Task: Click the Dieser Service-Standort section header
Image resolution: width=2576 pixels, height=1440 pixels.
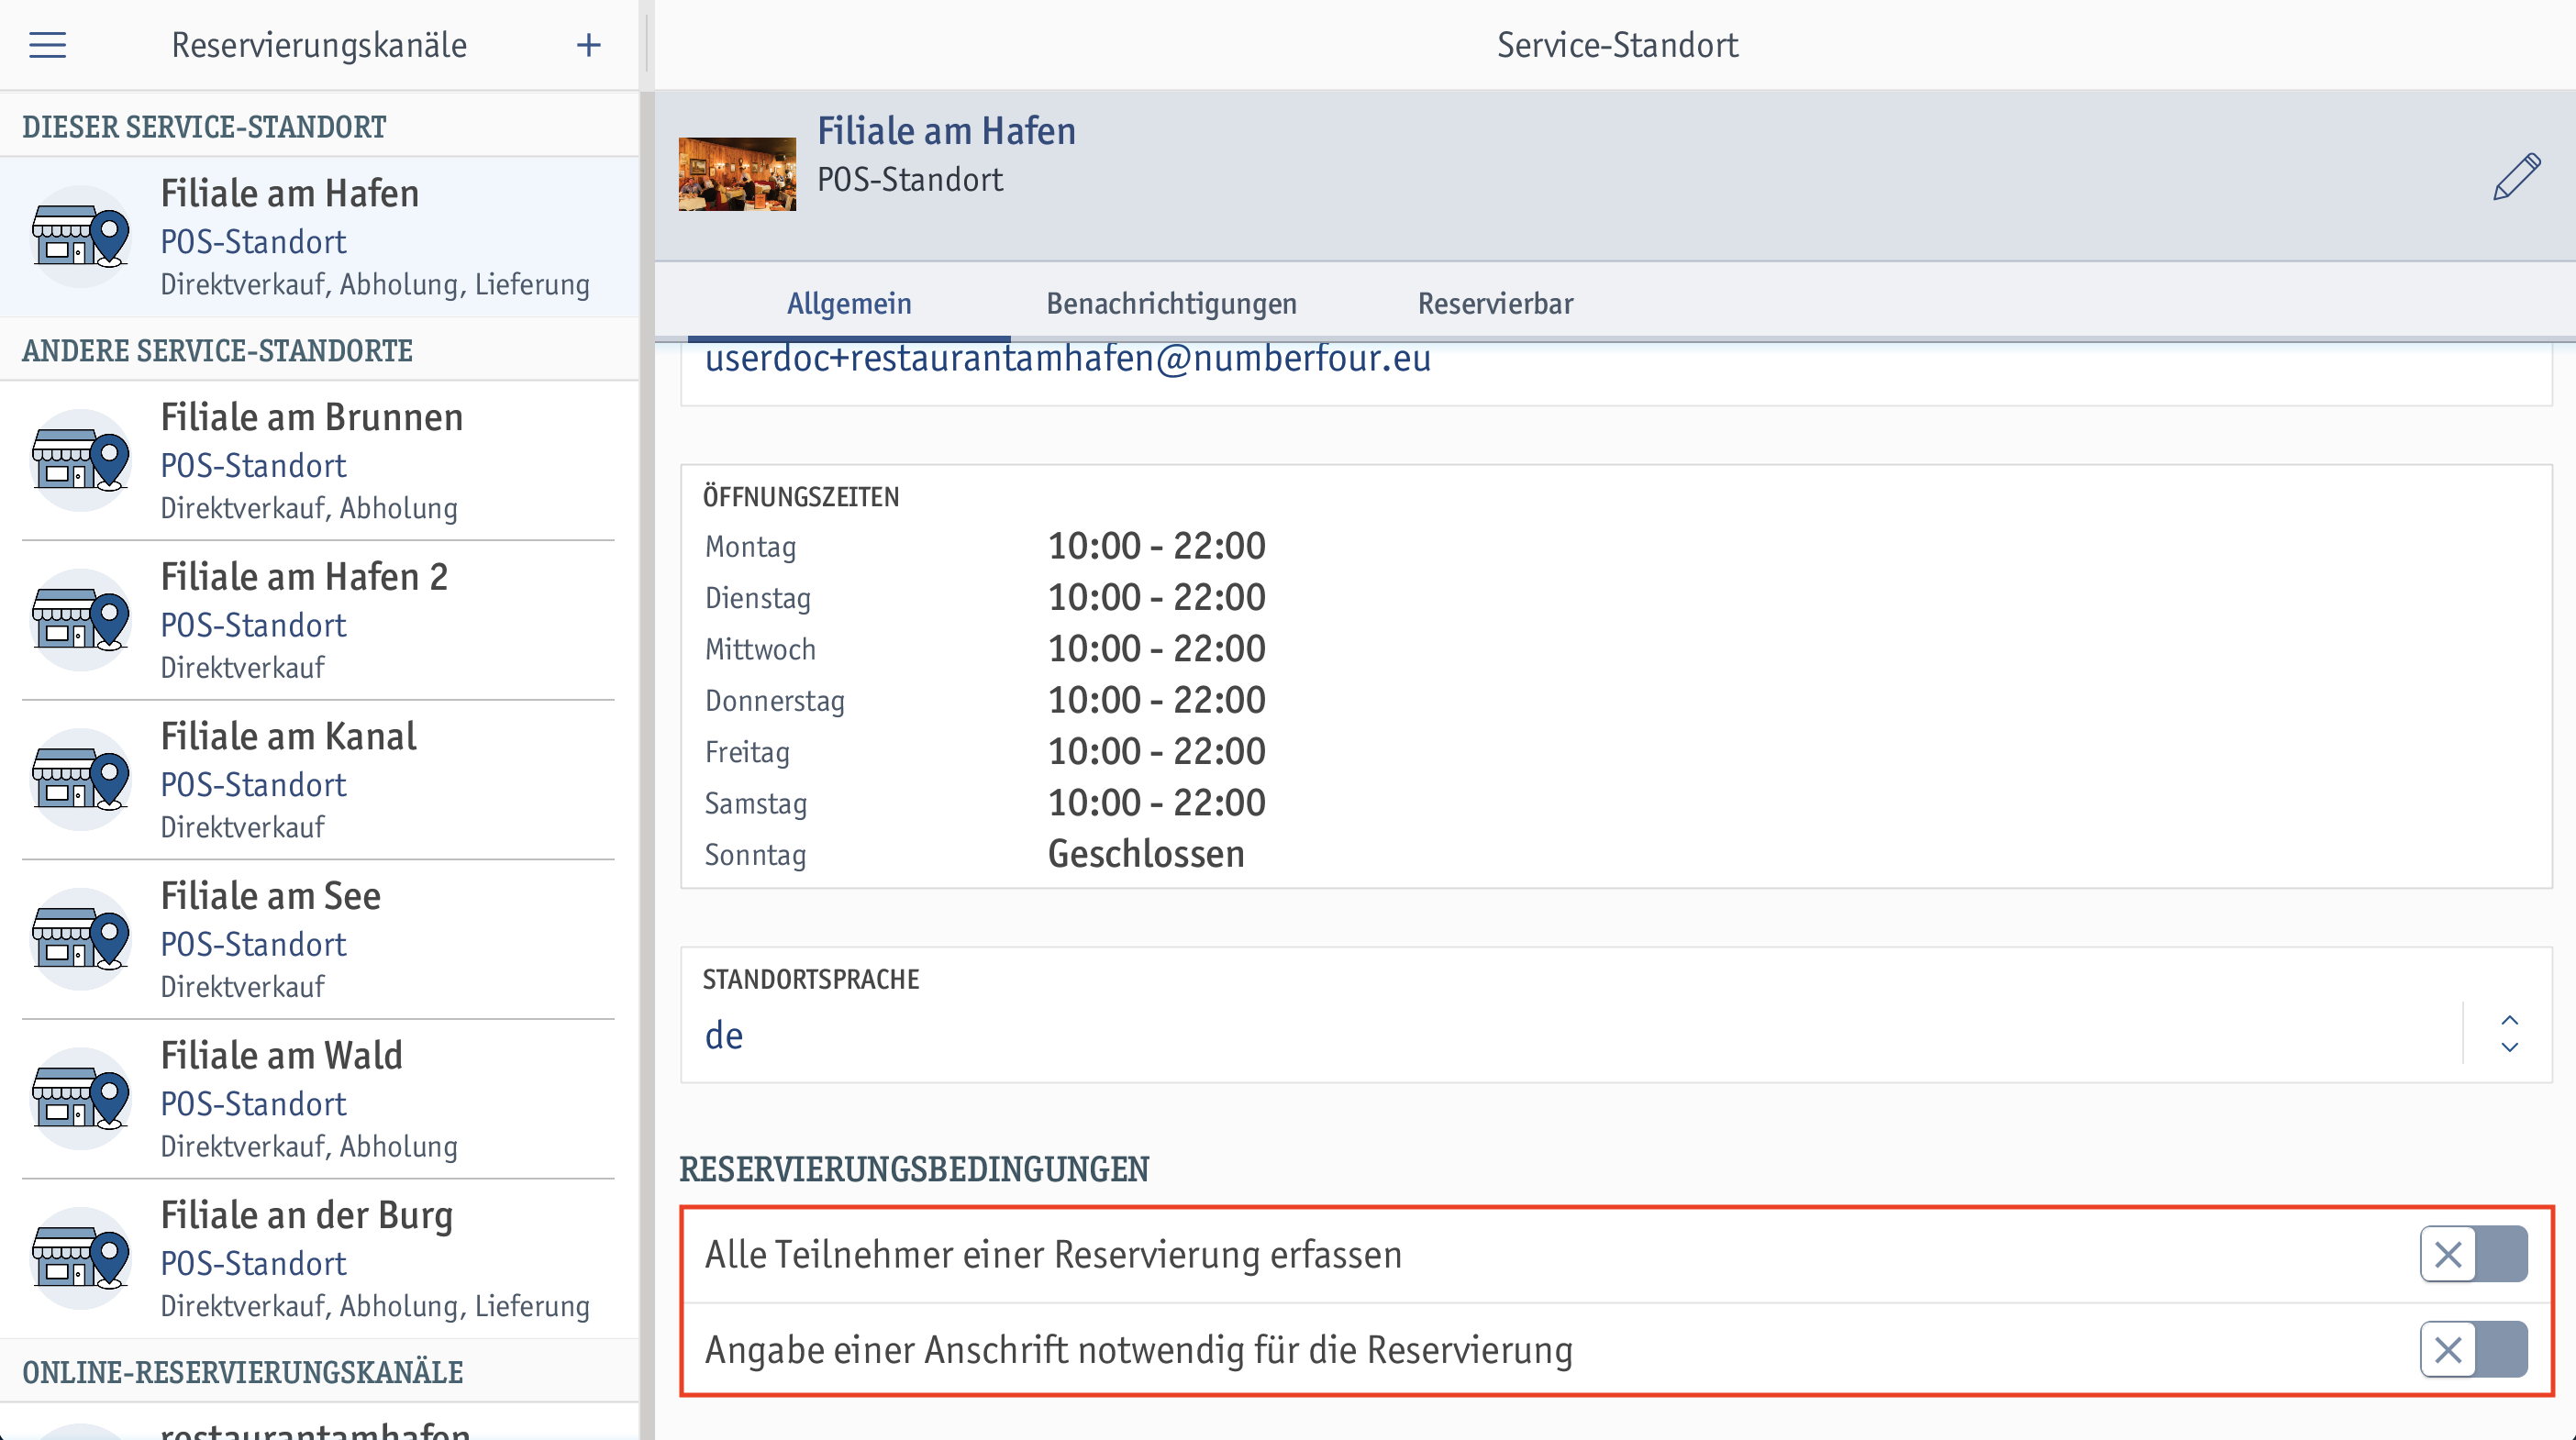Action: (x=204, y=127)
